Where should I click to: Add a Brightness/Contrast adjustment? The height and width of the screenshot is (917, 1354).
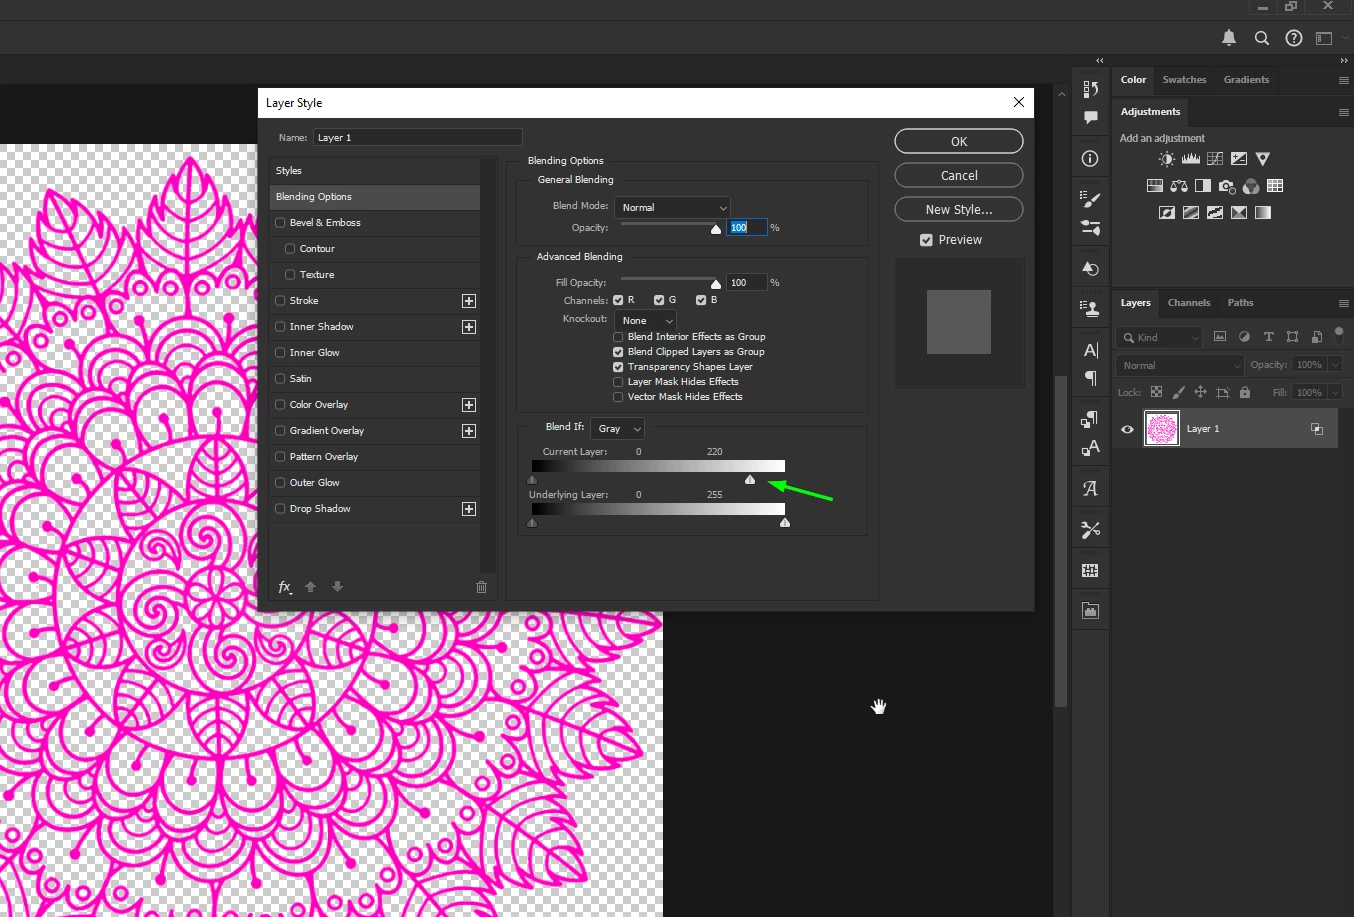(1166, 159)
